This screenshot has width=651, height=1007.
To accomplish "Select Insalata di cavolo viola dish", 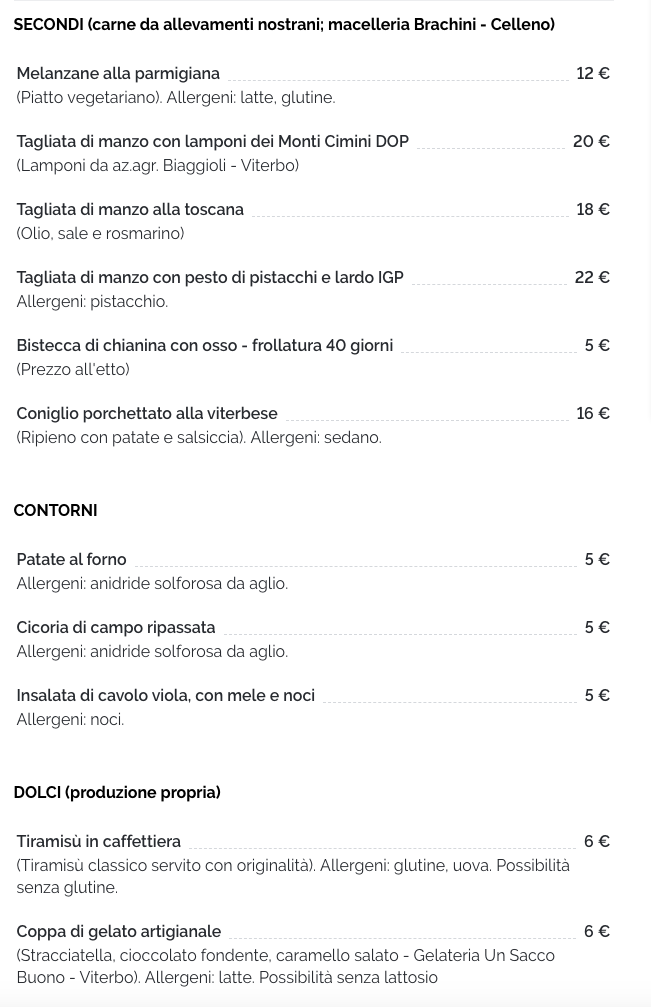I will [x=166, y=696].
